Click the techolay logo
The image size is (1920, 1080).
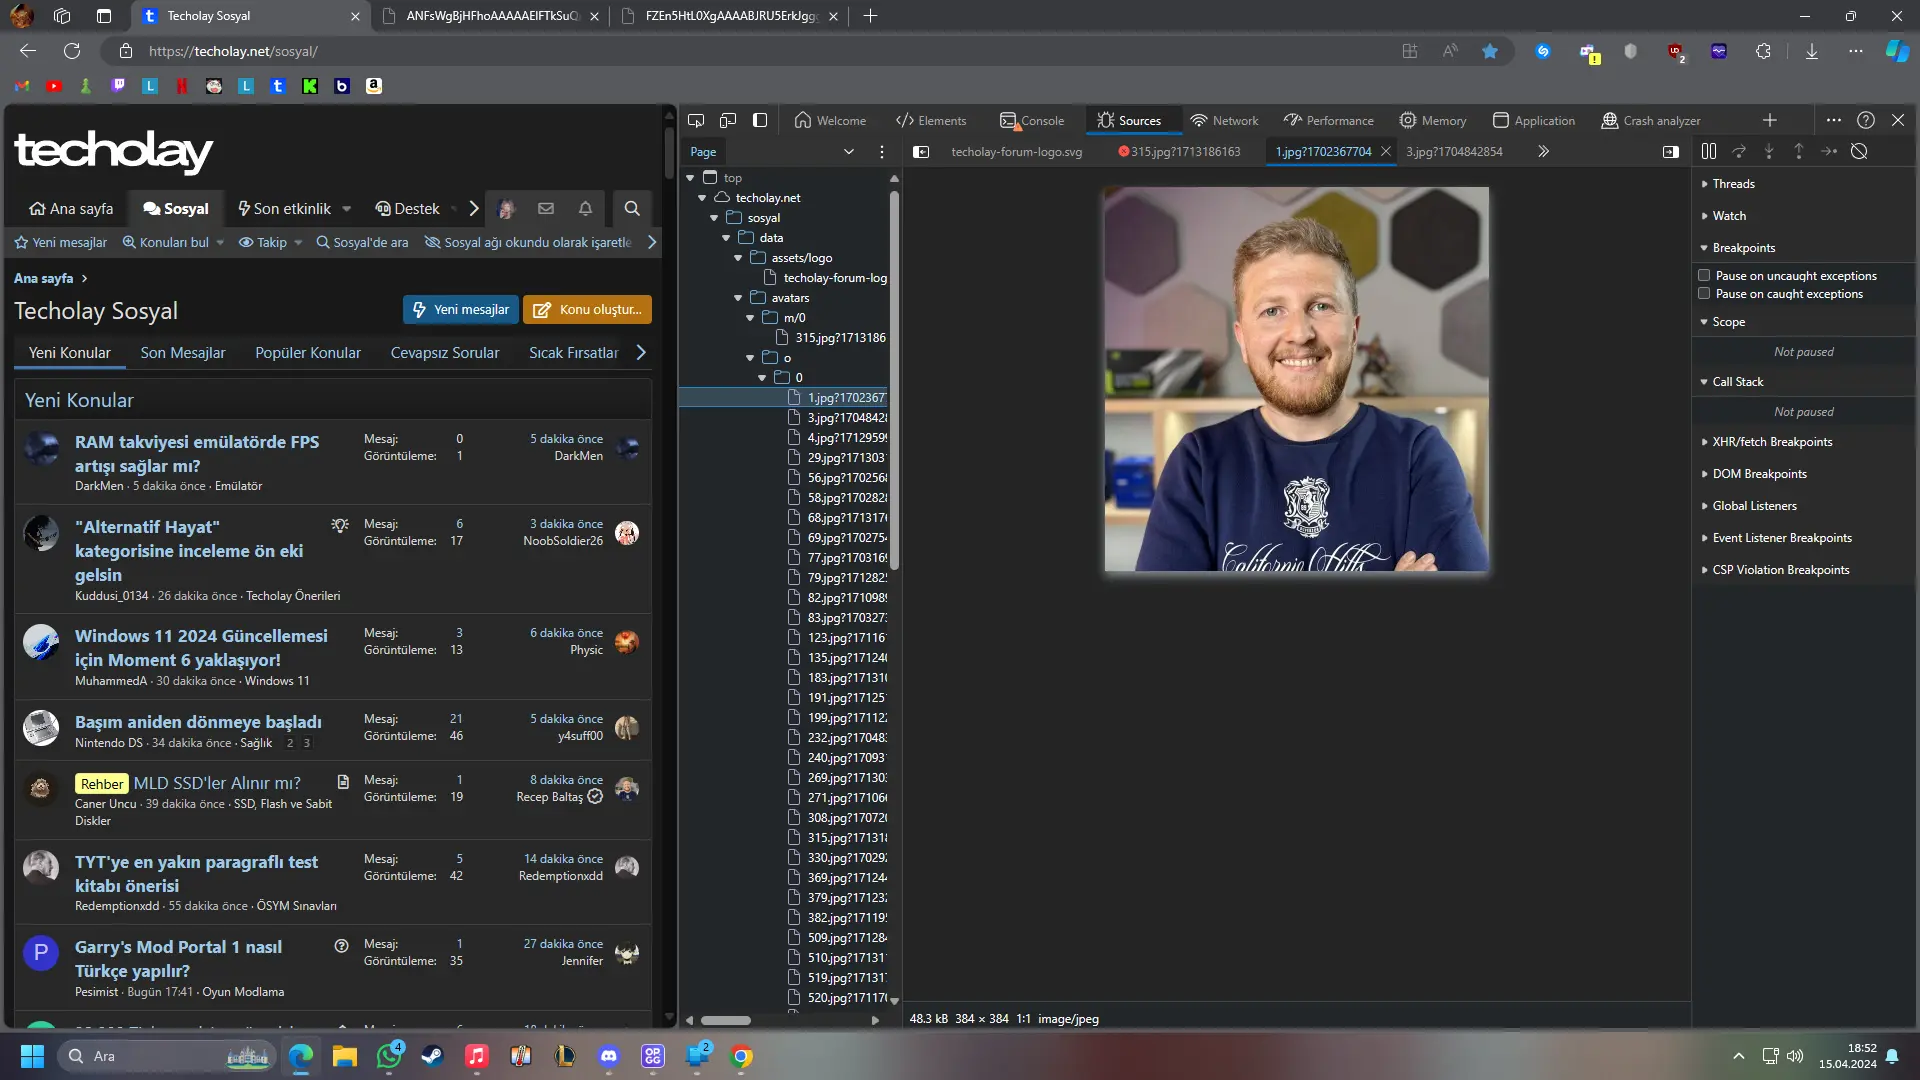[x=113, y=151]
